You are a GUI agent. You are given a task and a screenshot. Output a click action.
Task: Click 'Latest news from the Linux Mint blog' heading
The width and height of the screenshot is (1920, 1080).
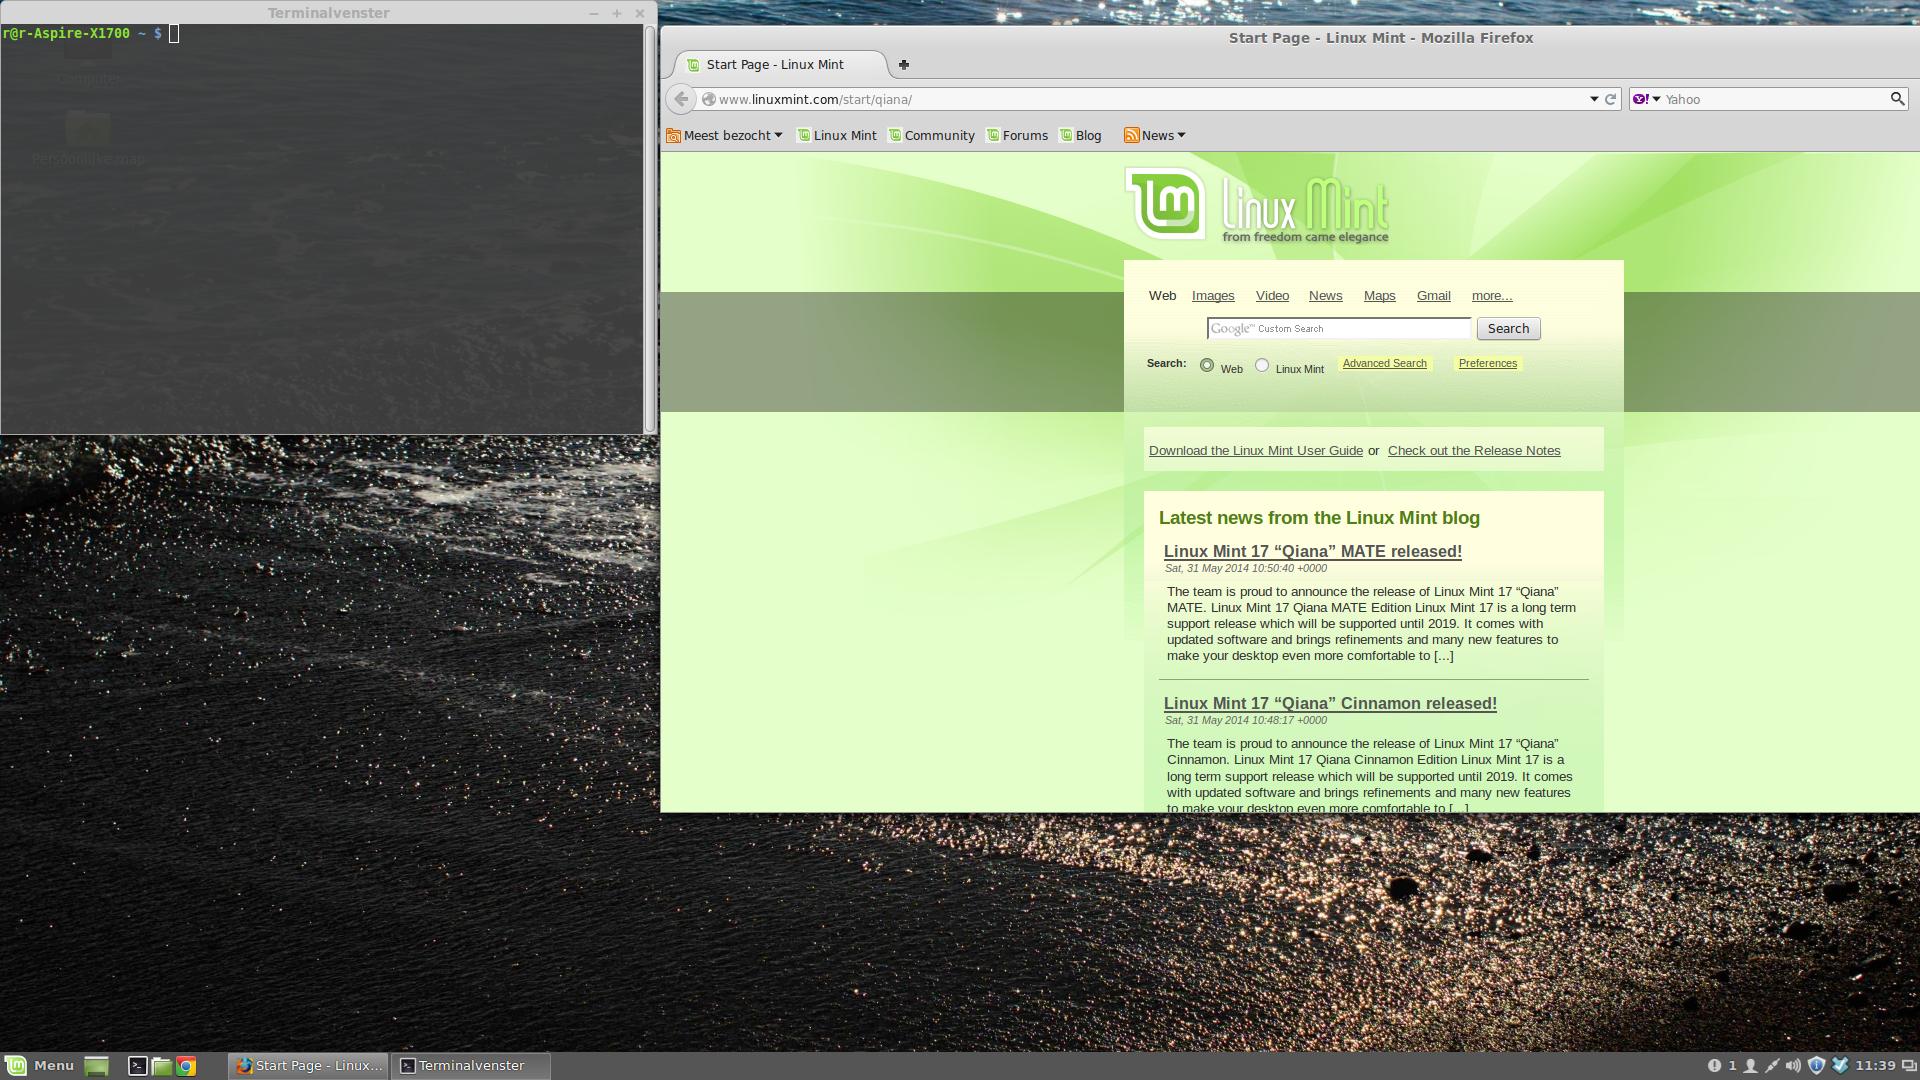tap(1319, 518)
